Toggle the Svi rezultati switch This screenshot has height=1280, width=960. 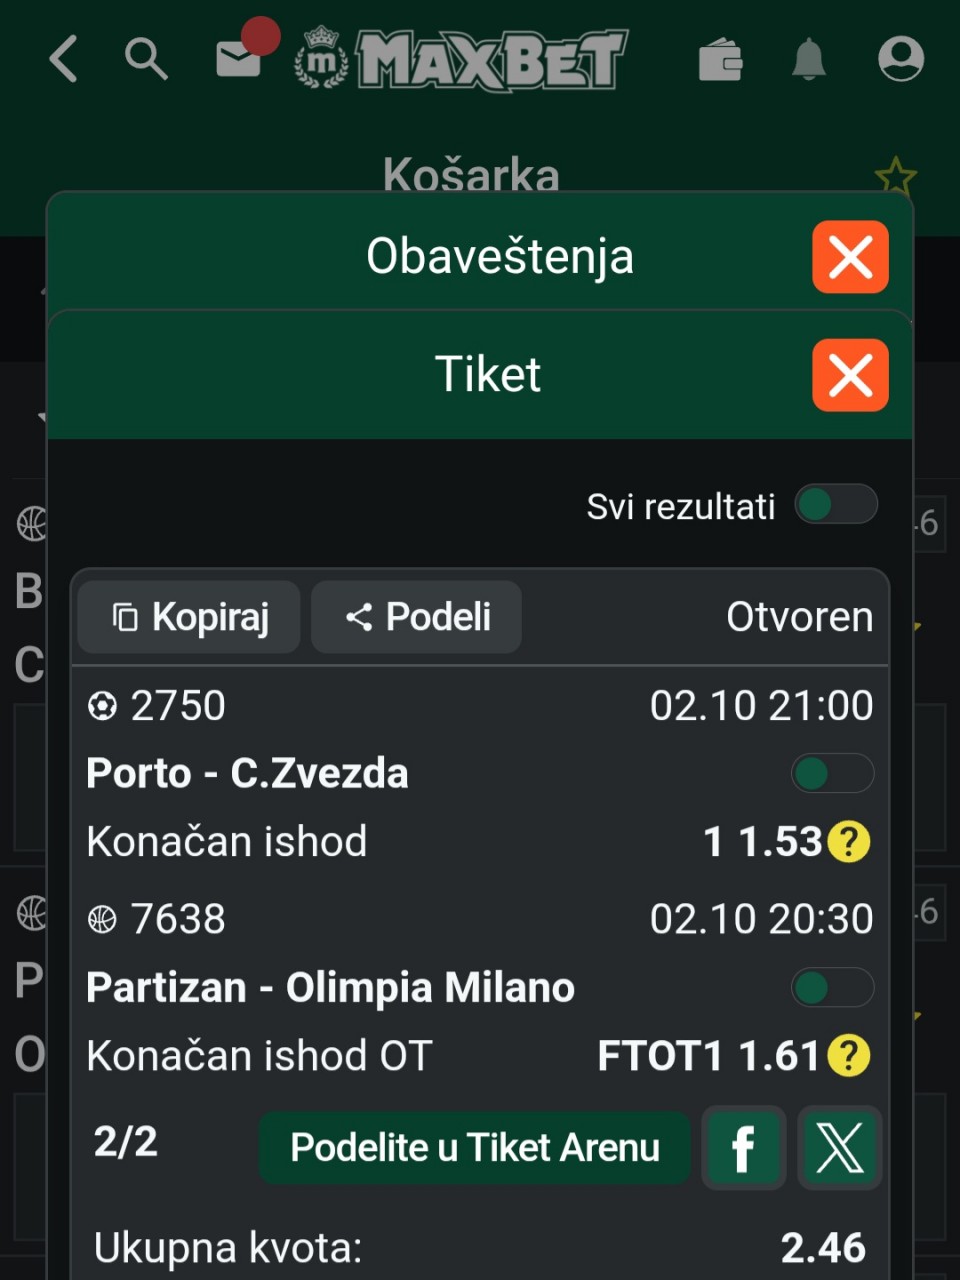point(836,505)
